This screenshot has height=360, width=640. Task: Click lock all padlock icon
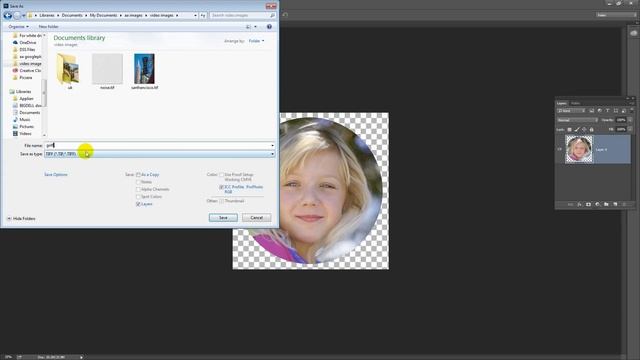click(x=591, y=129)
